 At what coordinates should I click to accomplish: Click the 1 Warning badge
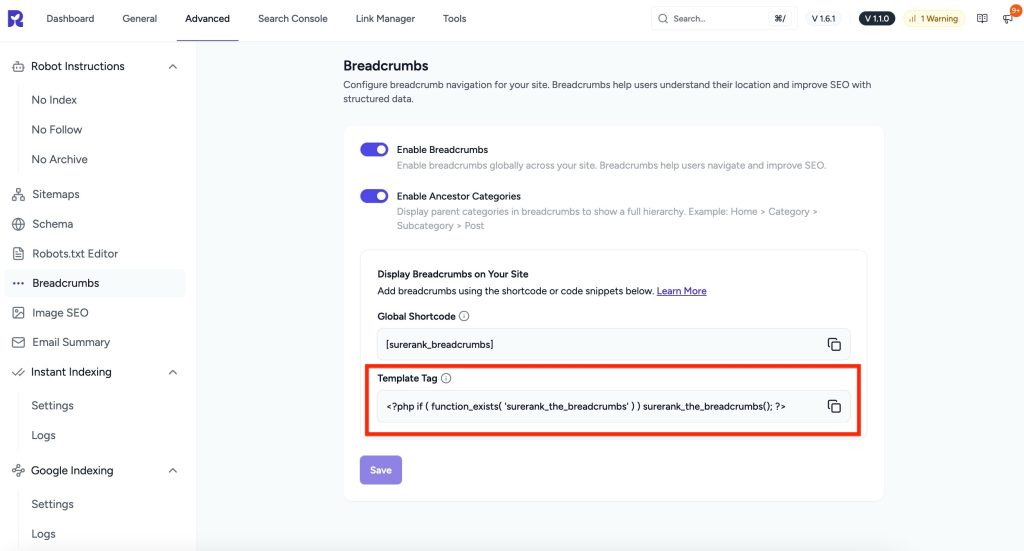[933, 19]
